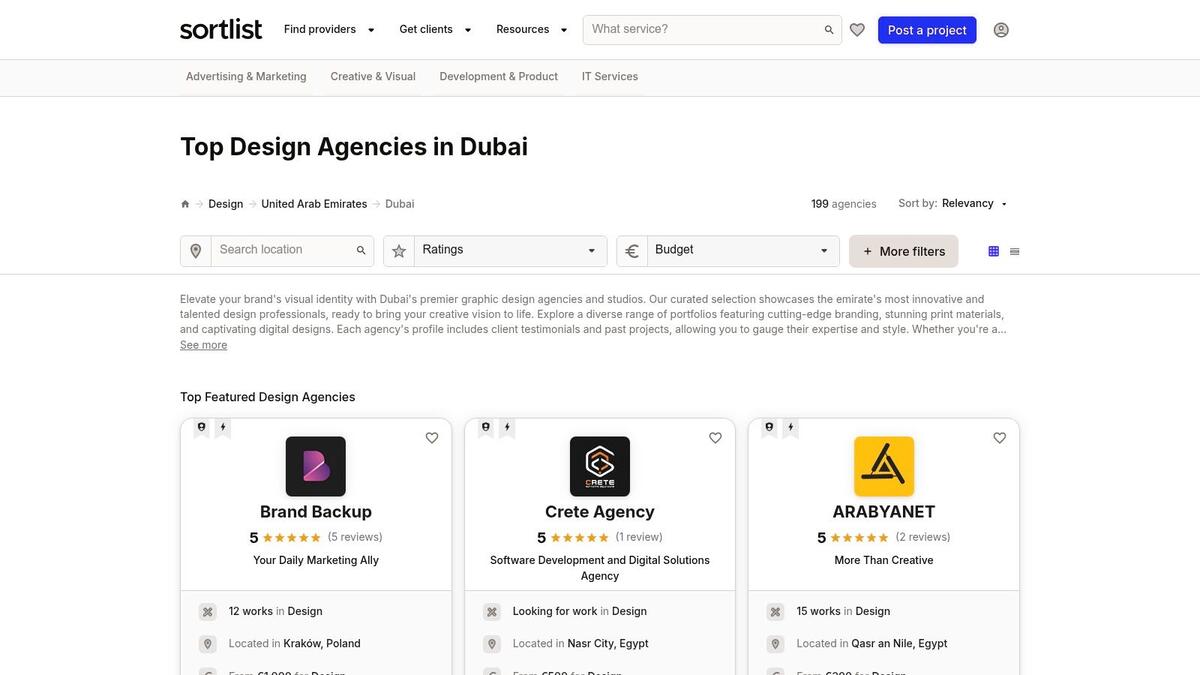This screenshot has width=1200, height=675.
Task: Favorite ARABYANET using its heart toggle
Action: pos(996,436)
